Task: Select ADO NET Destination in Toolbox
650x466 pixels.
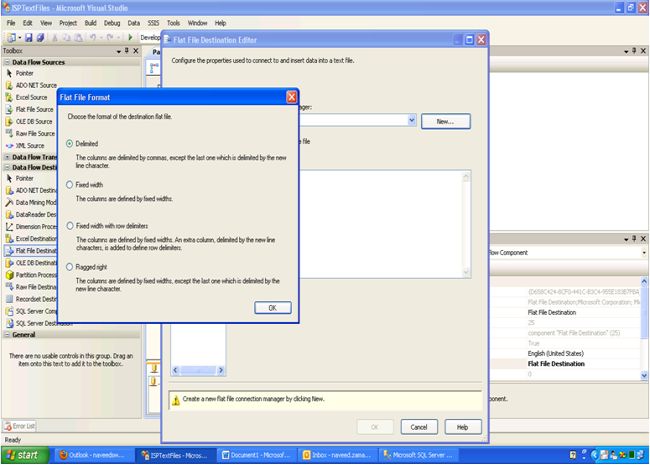Action: [30, 190]
